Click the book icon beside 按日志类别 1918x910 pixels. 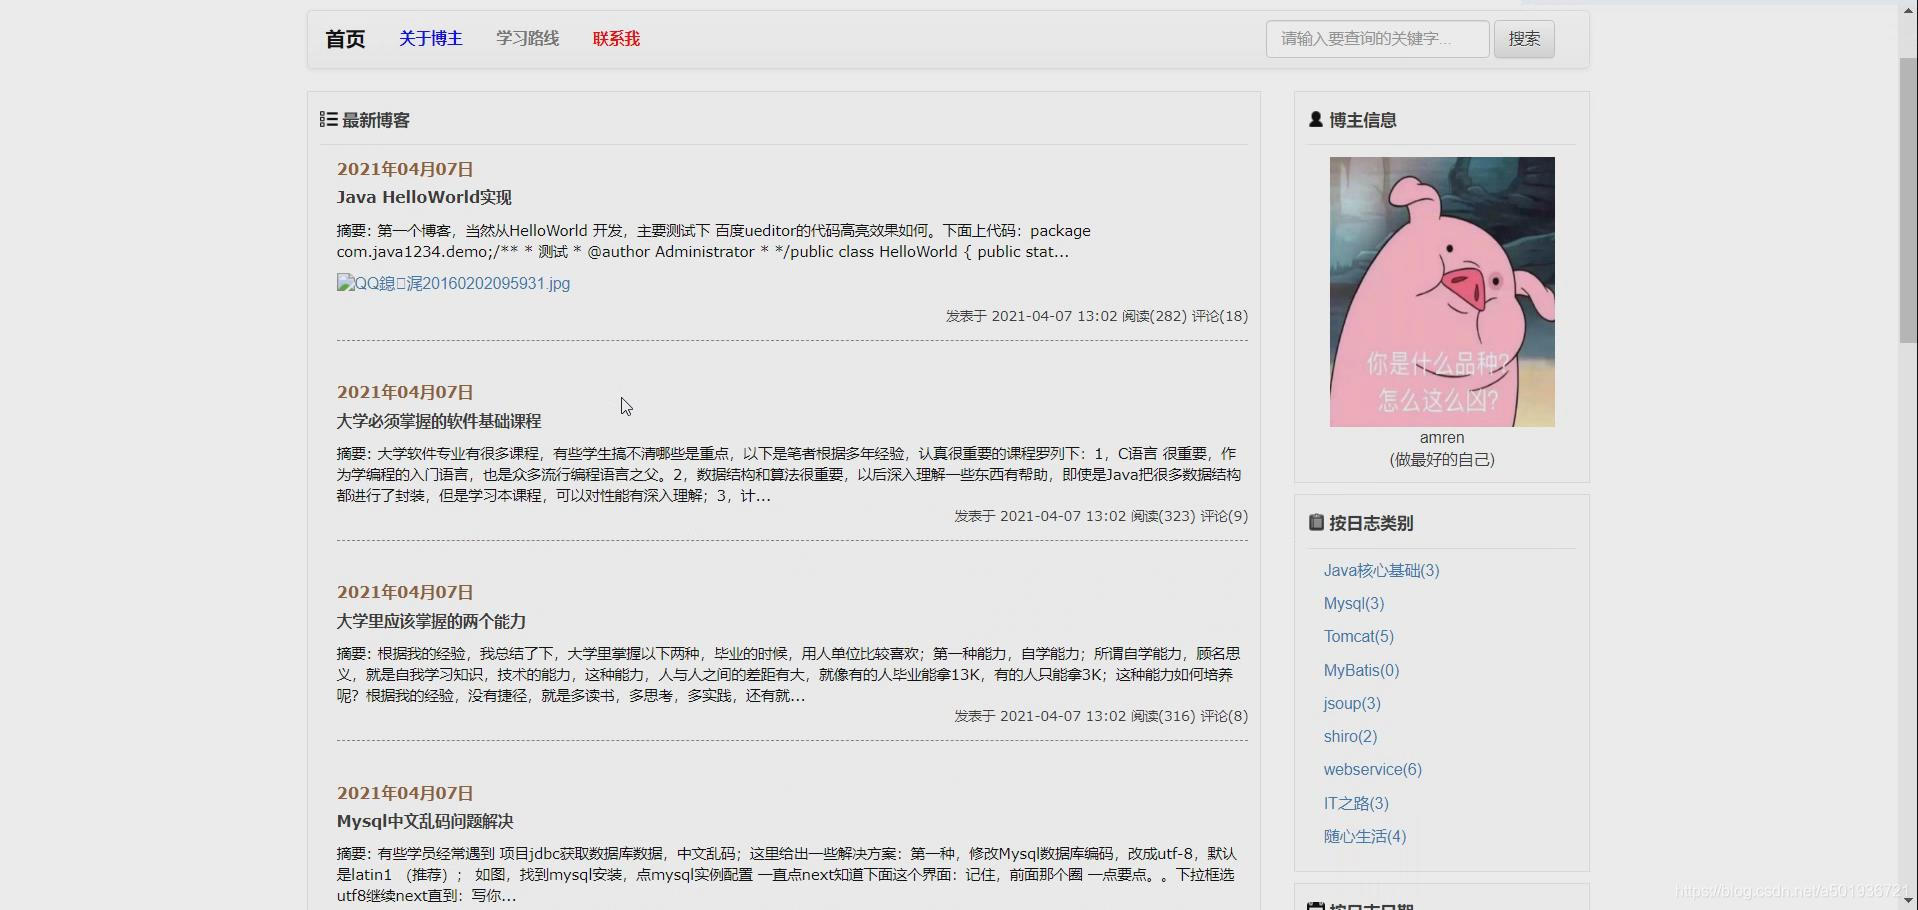1314,521
